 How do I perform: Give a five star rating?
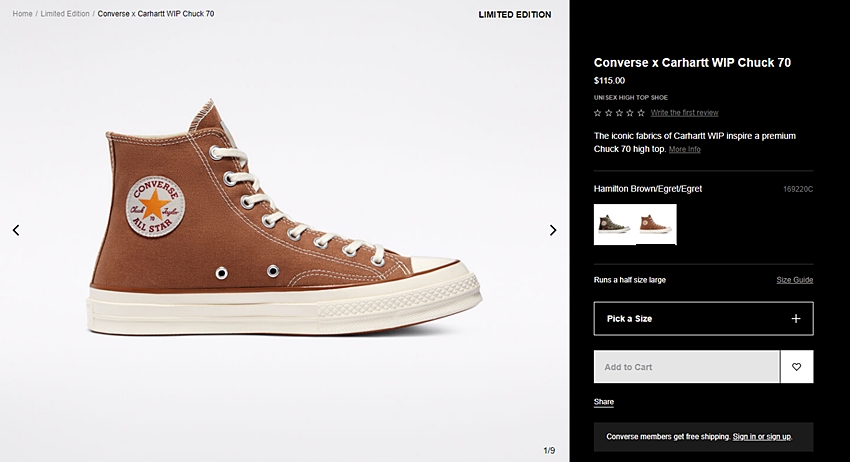[641, 113]
